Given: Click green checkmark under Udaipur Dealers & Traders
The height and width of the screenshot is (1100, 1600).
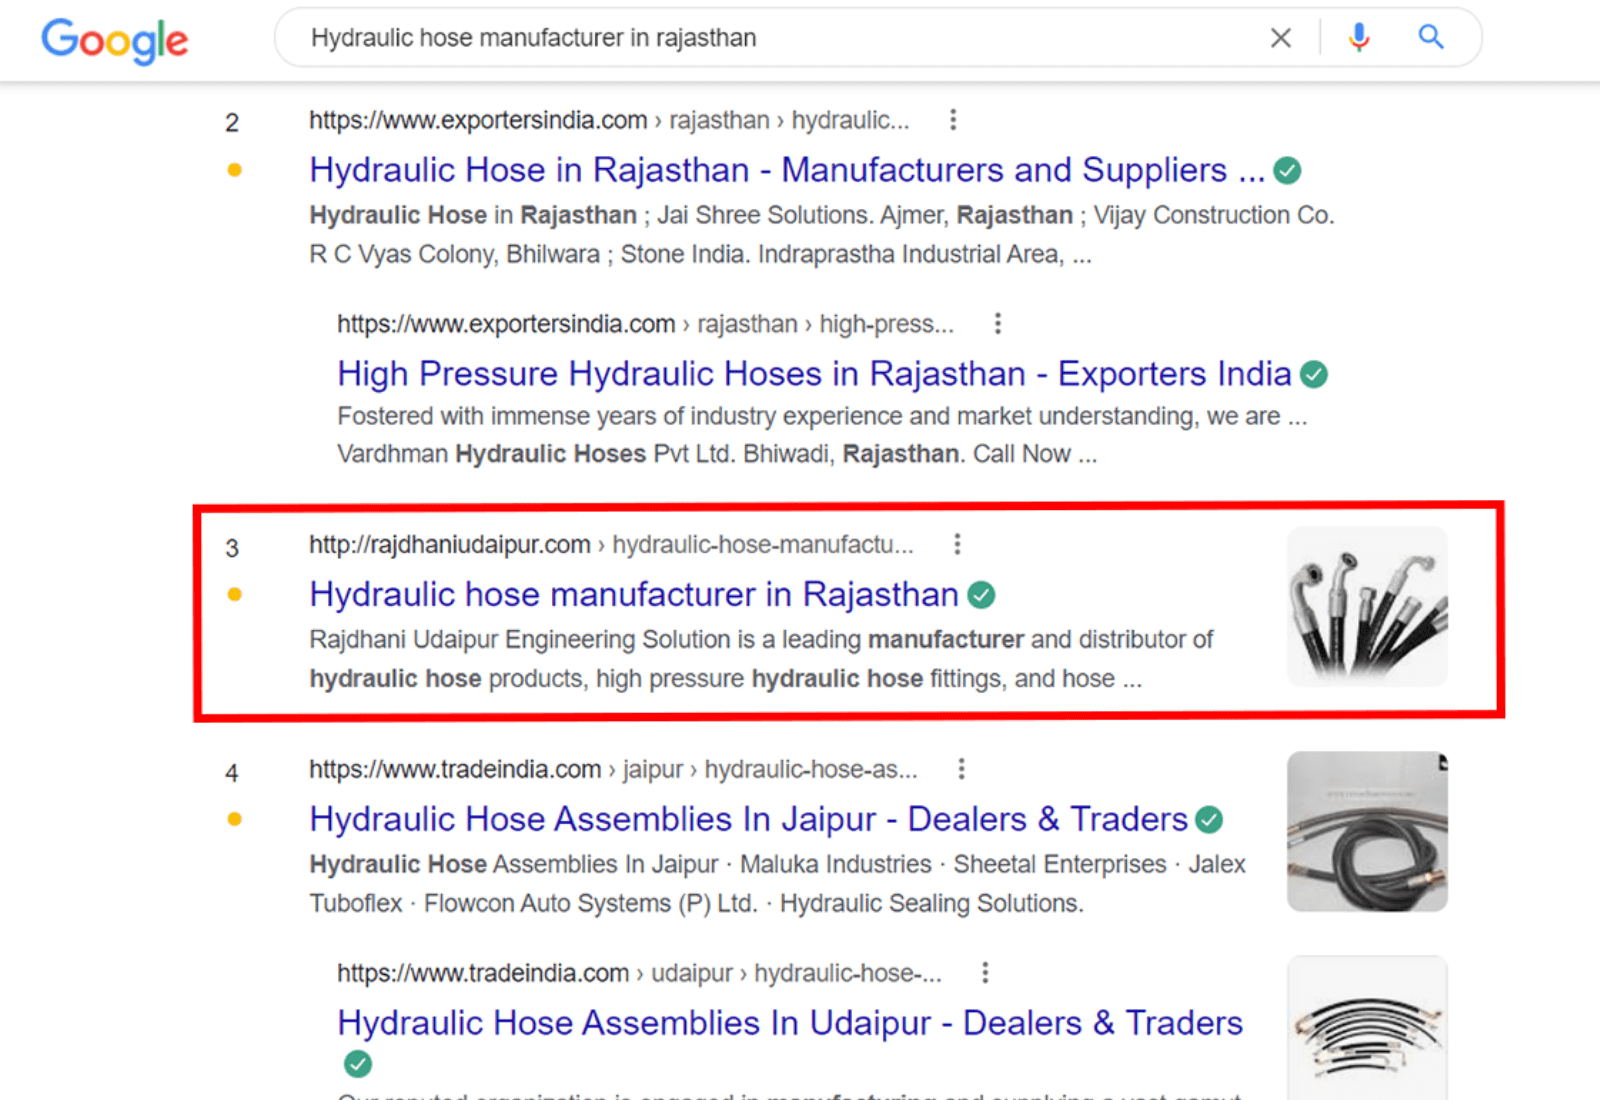Looking at the screenshot, I should pyautogui.click(x=357, y=1064).
